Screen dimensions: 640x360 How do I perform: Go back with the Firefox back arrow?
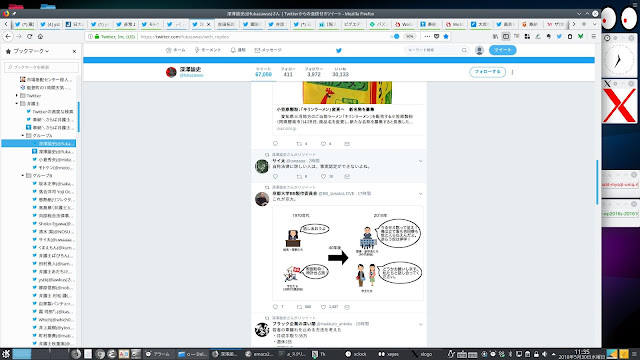click(x=8, y=36)
